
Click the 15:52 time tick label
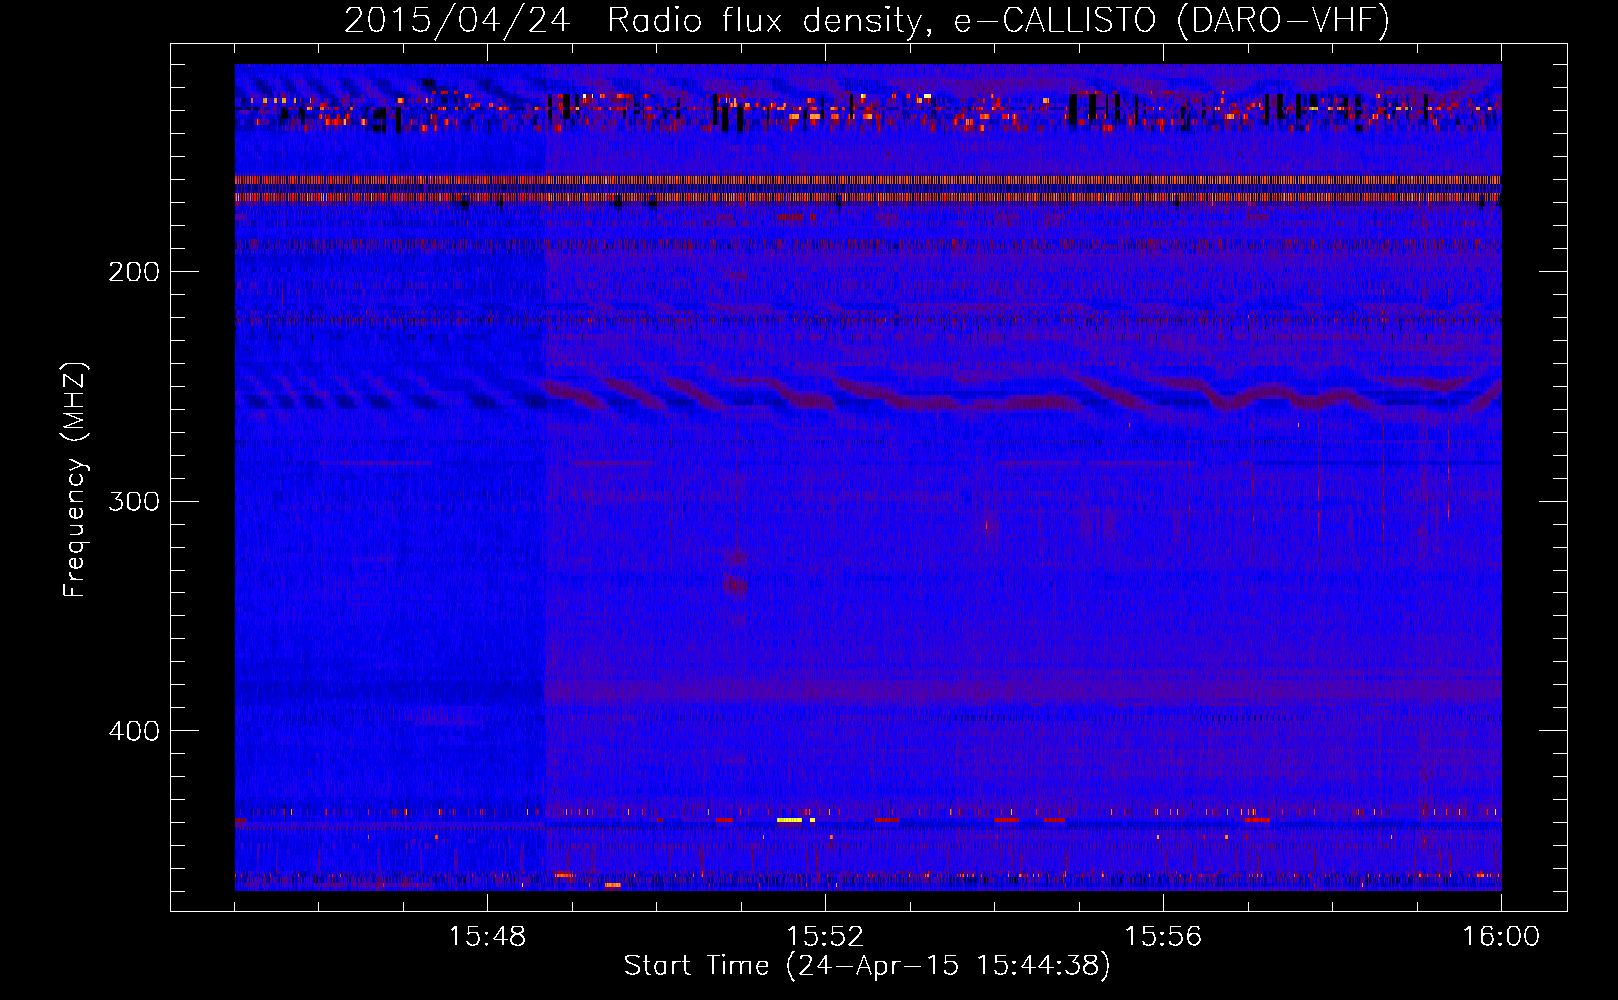pyautogui.click(x=825, y=937)
